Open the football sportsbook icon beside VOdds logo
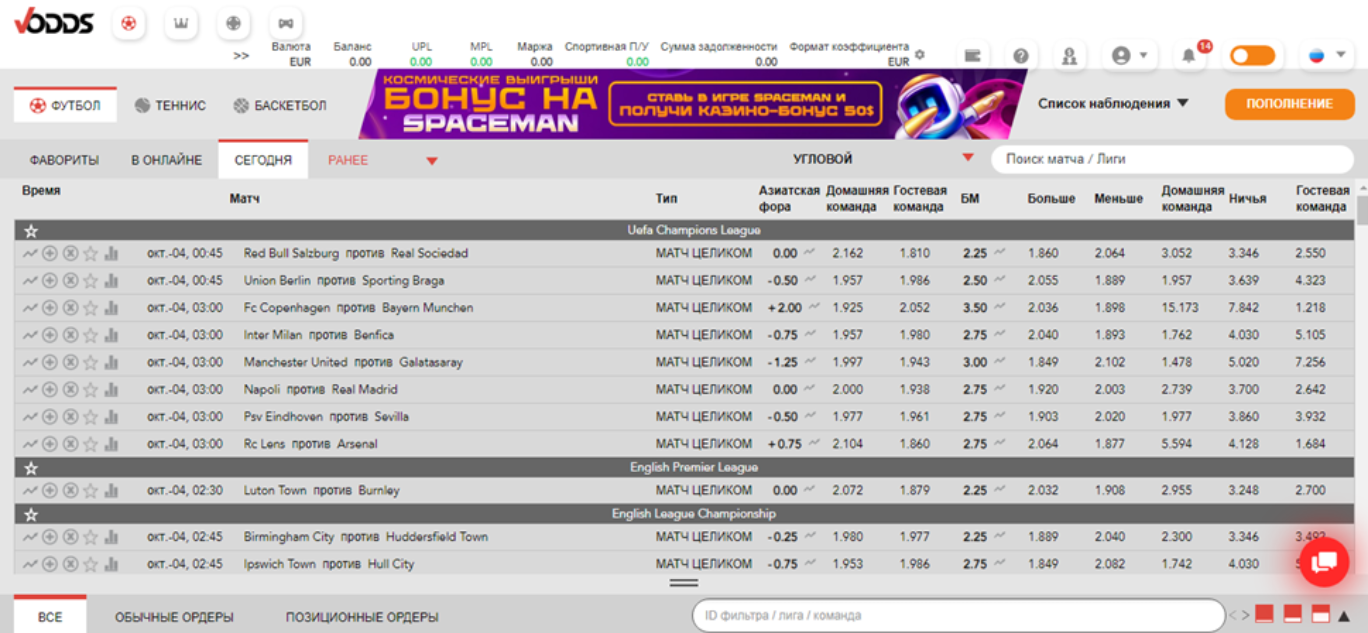1368x633 pixels. click(x=128, y=23)
